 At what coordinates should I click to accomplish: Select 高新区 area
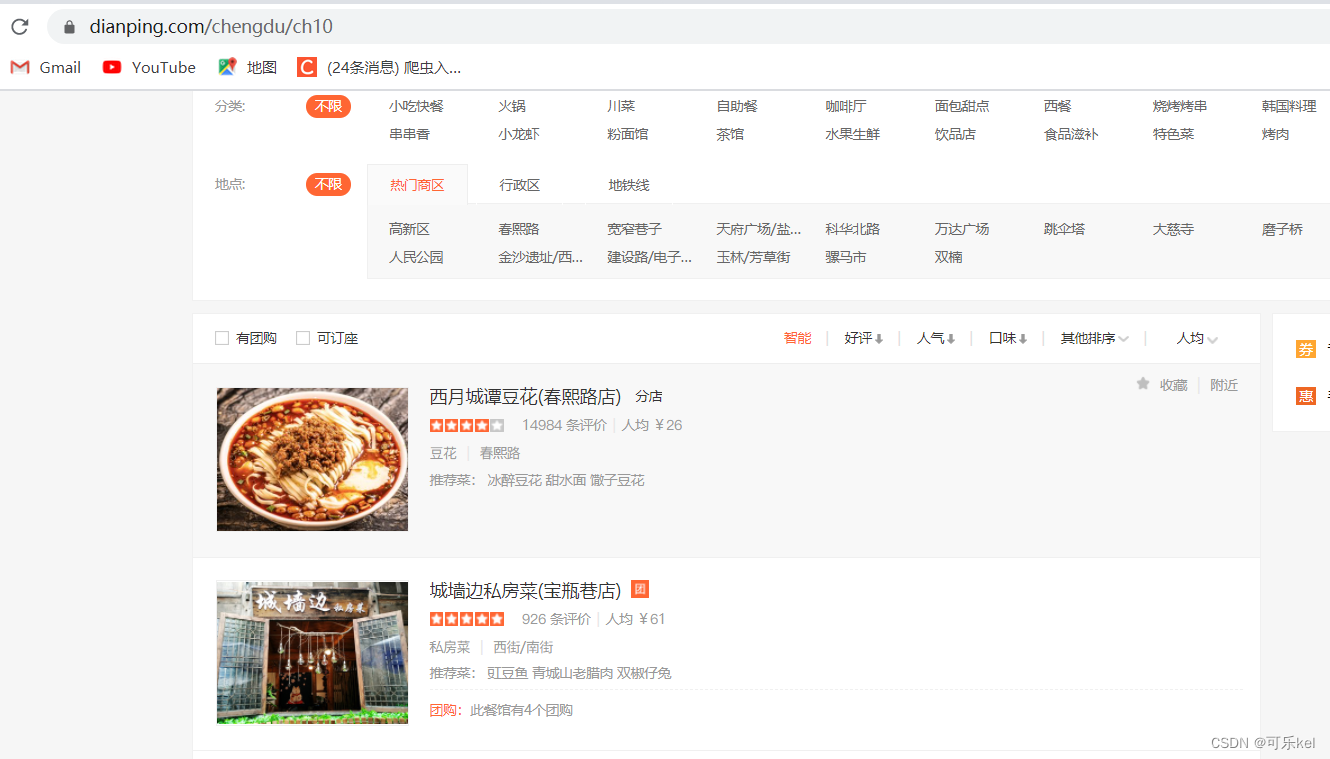click(x=409, y=229)
